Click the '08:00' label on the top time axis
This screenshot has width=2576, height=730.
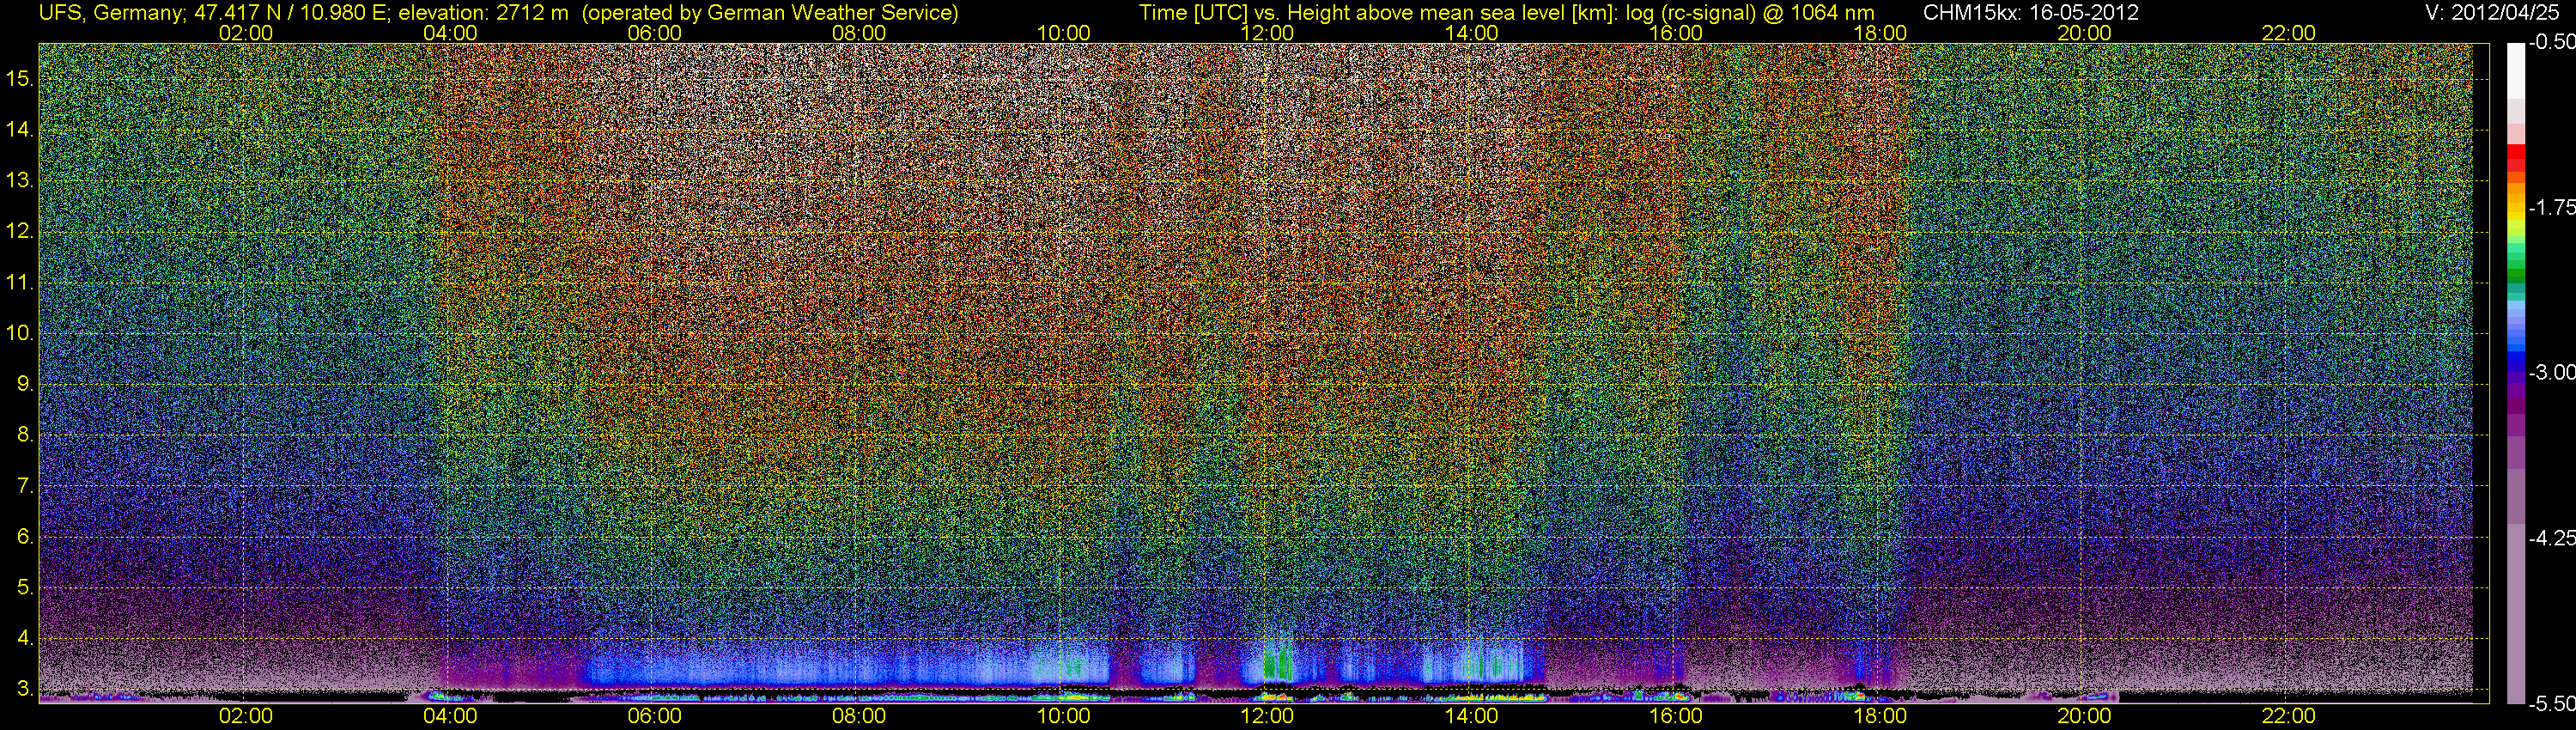click(x=859, y=33)
